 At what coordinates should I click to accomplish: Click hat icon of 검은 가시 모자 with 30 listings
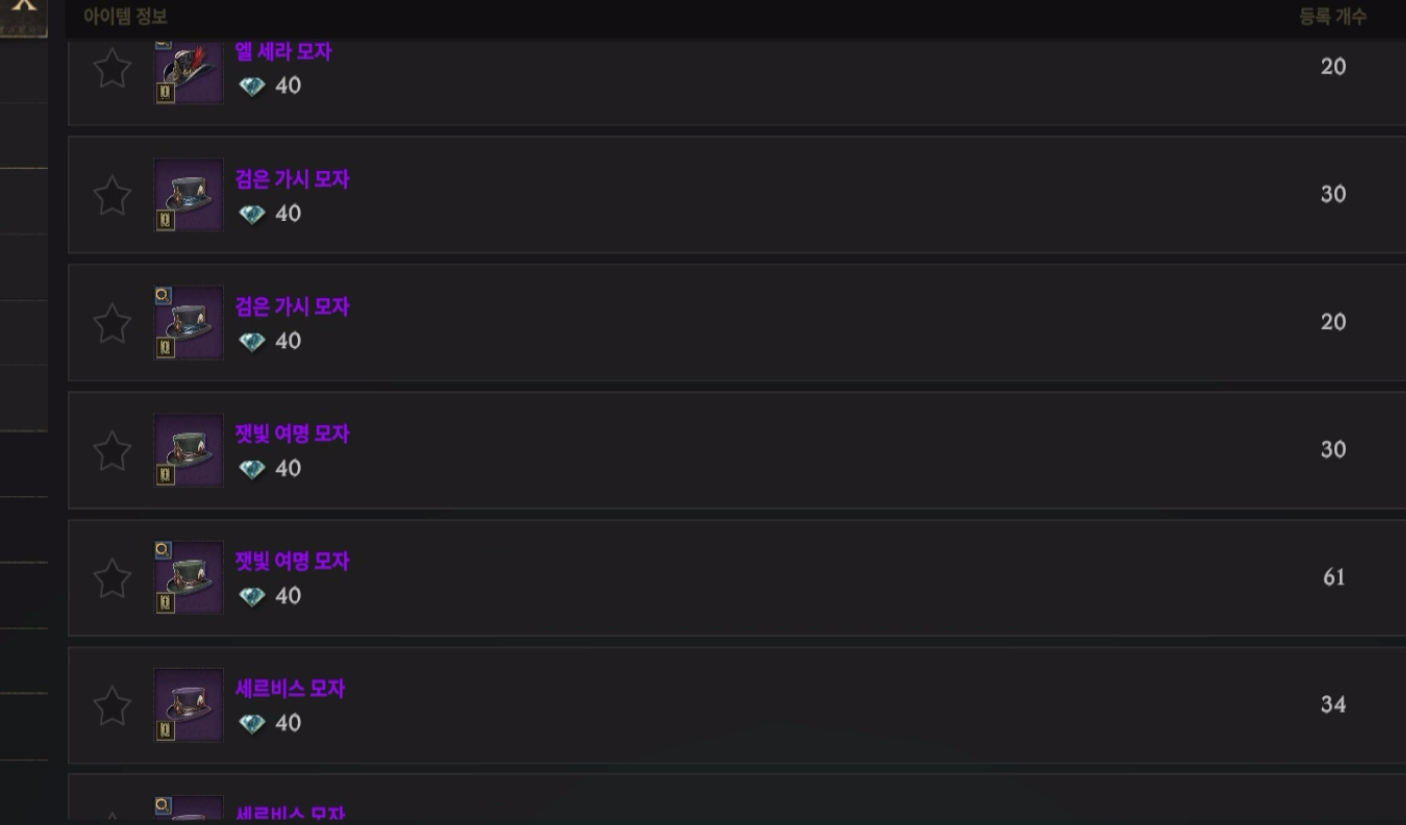(x=189, y=195)
